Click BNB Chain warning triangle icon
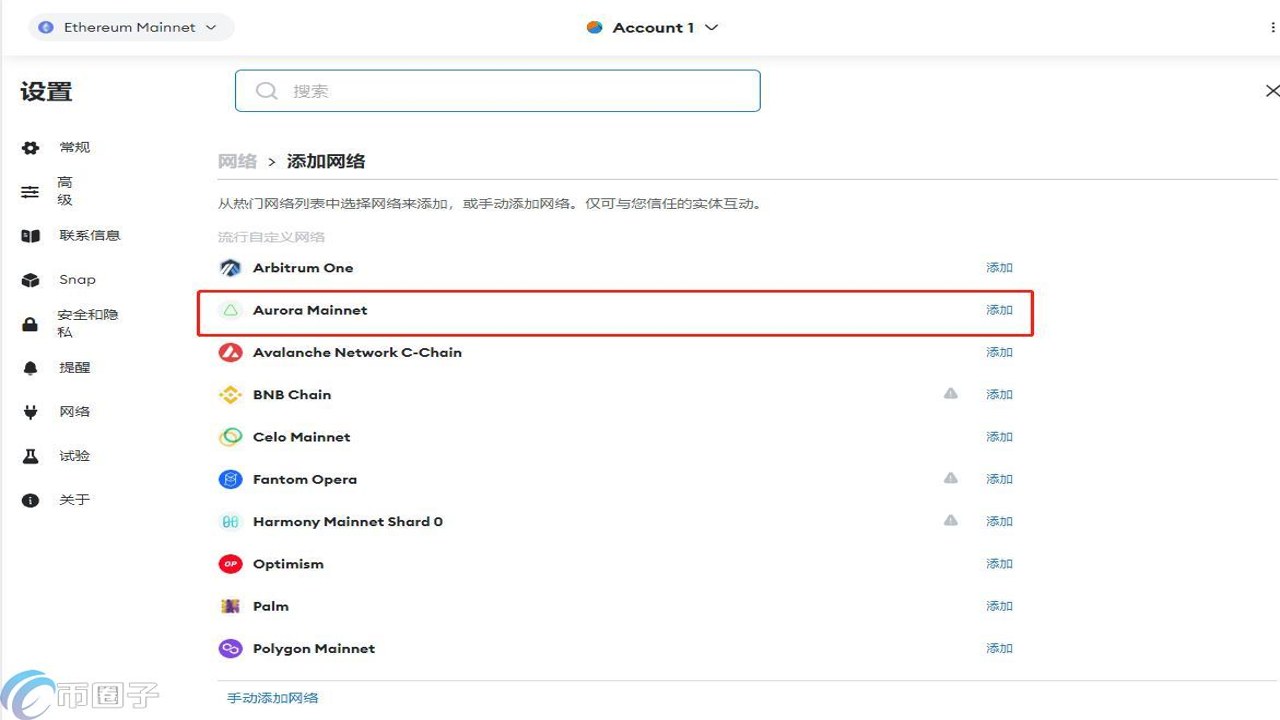1280x720 pixels. tap(951, 394)
